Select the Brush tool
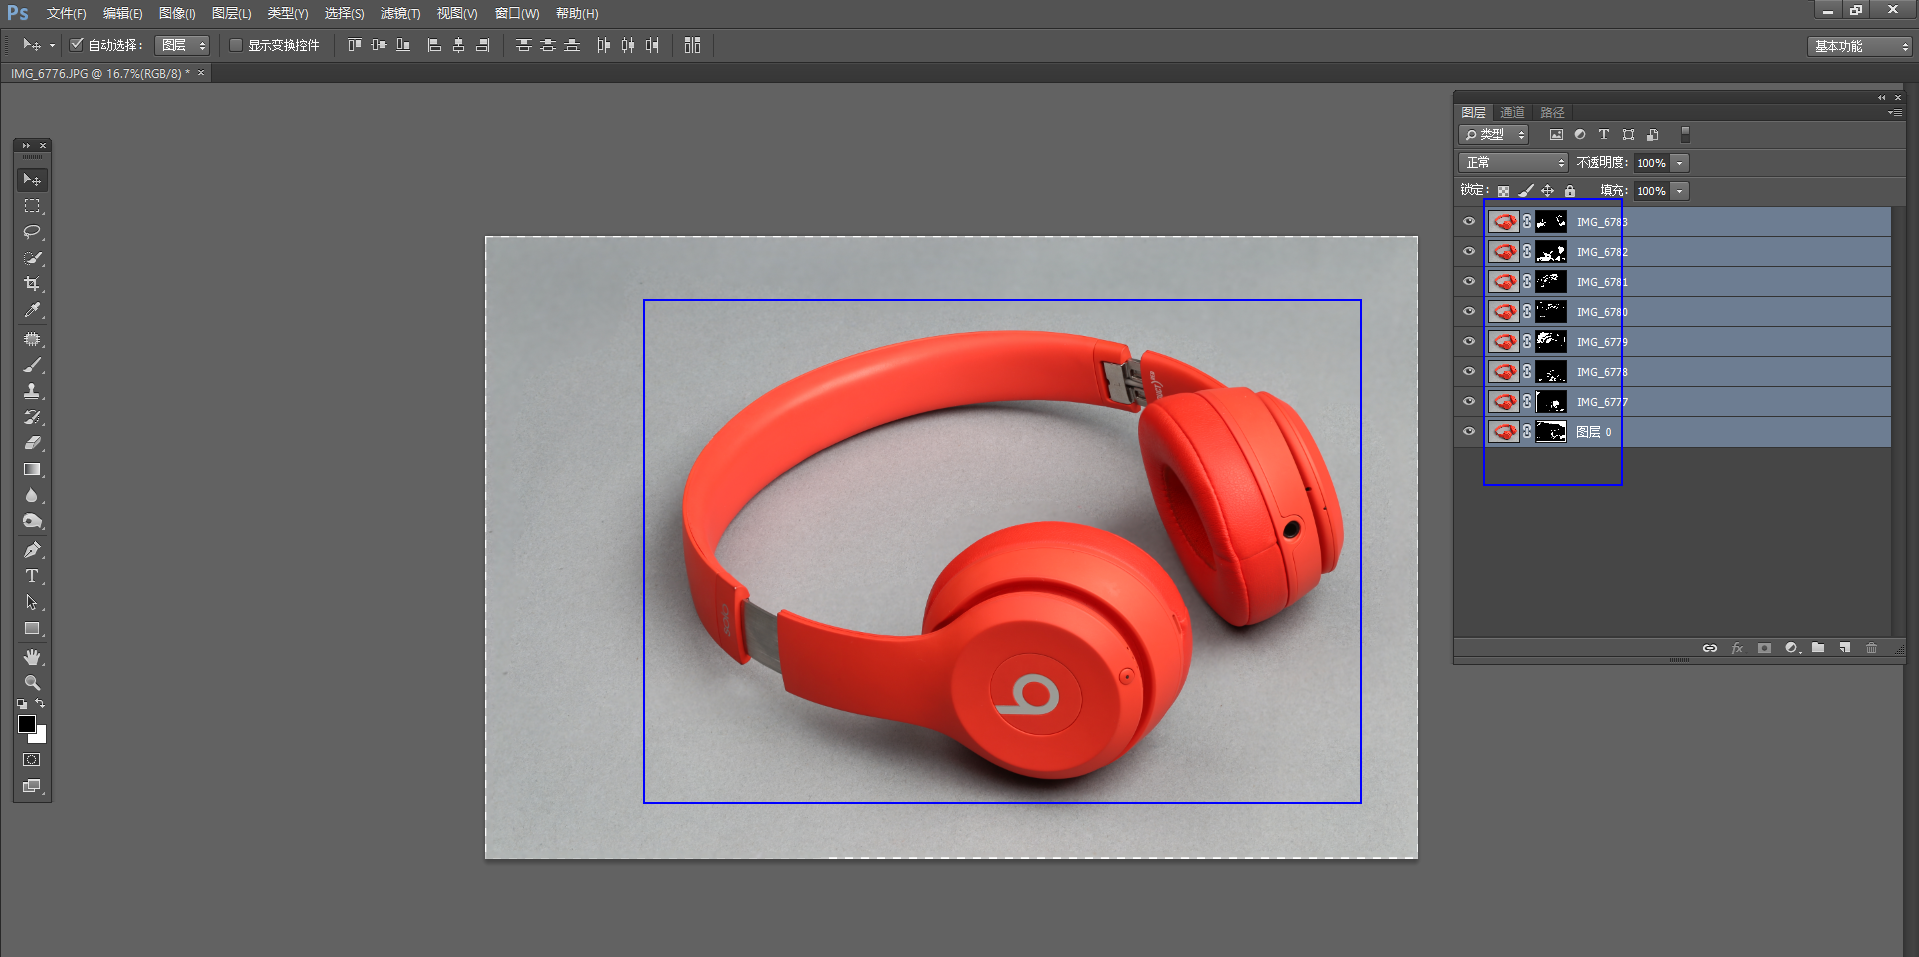 (32, 365)
